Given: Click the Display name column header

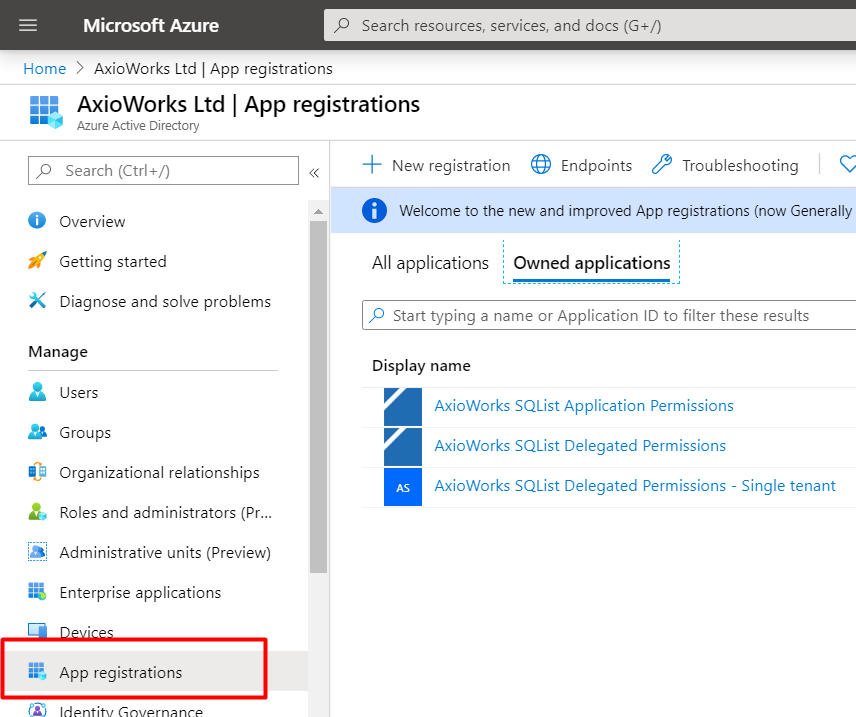Looking at the screenshot, I should pos(421,365).
